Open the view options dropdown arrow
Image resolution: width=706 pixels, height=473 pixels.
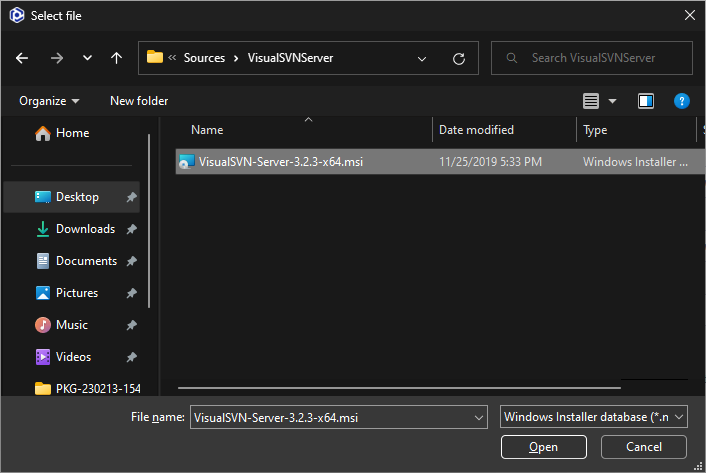tap(612, 101)
